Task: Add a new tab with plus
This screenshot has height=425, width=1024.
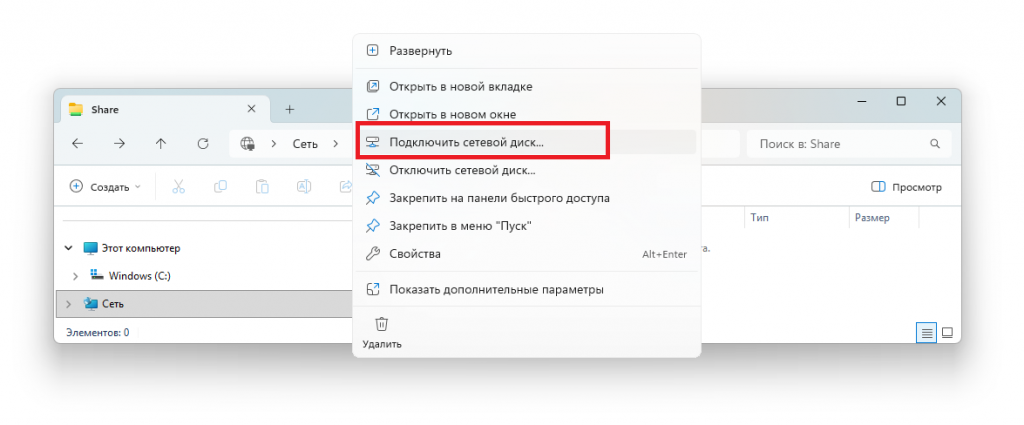Action: [290, 109]
